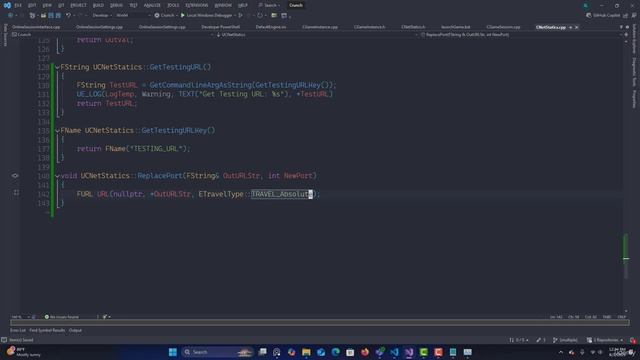Click the taskbar clock
The height and width of the screenshot is (360, 640).
click(617, 352)
